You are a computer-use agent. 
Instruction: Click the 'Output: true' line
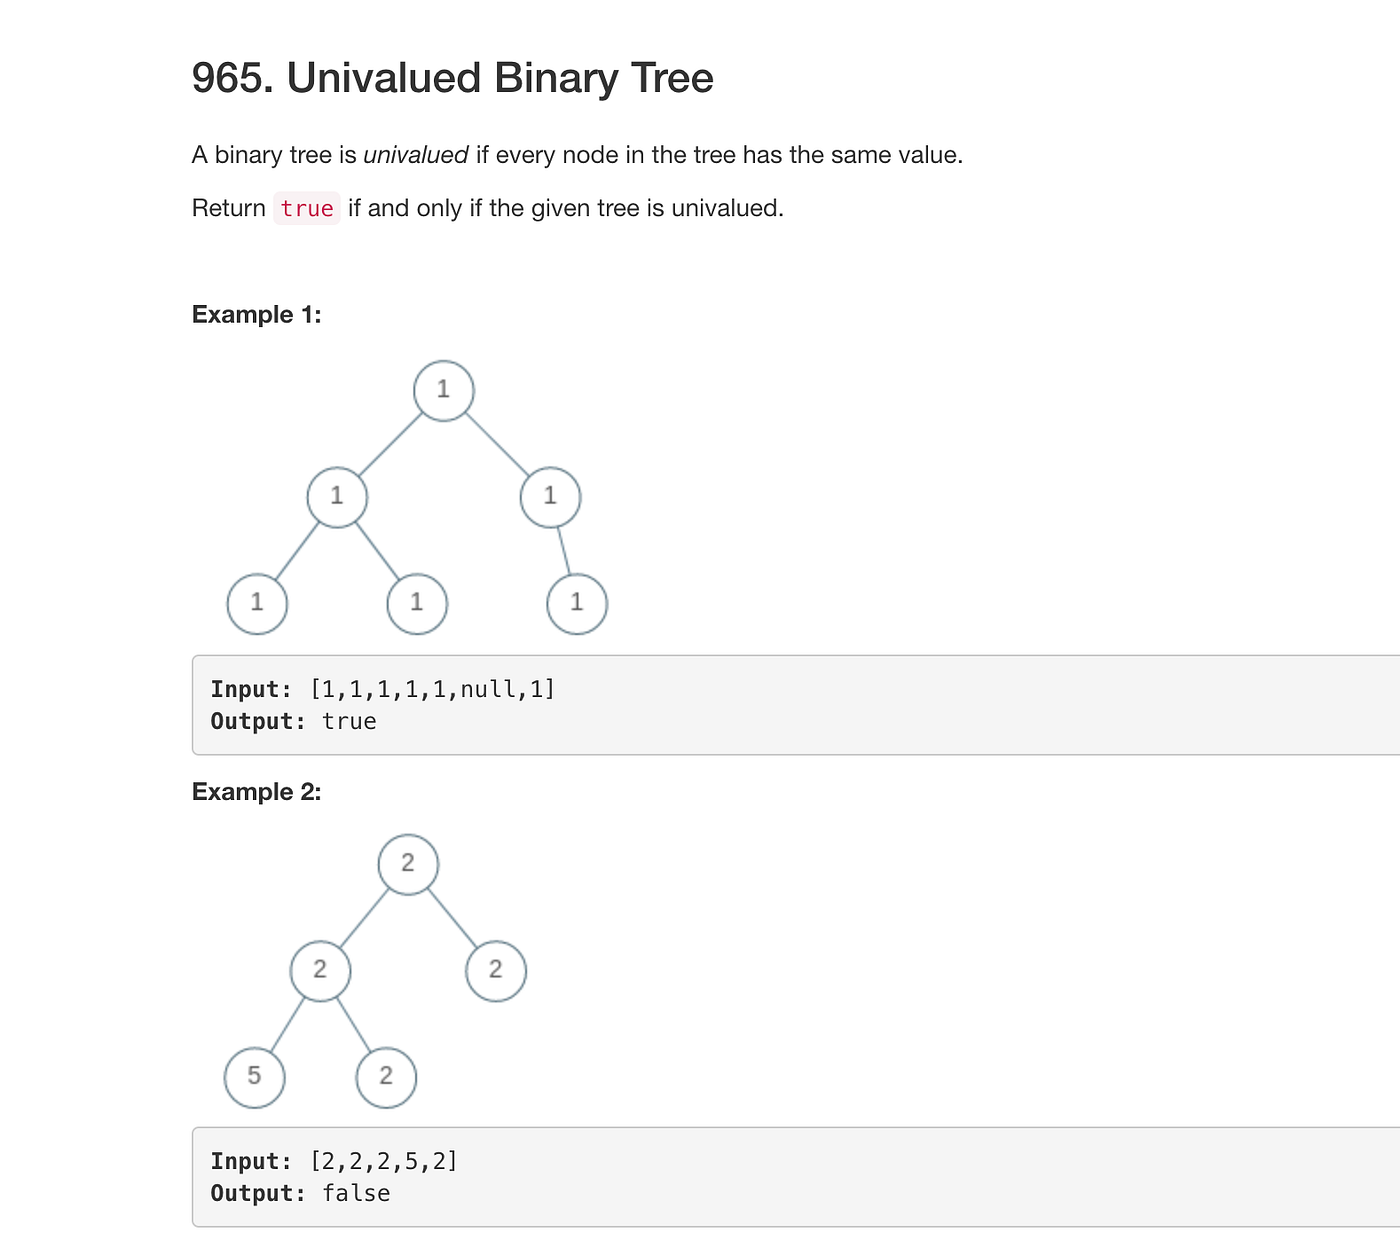293,721
